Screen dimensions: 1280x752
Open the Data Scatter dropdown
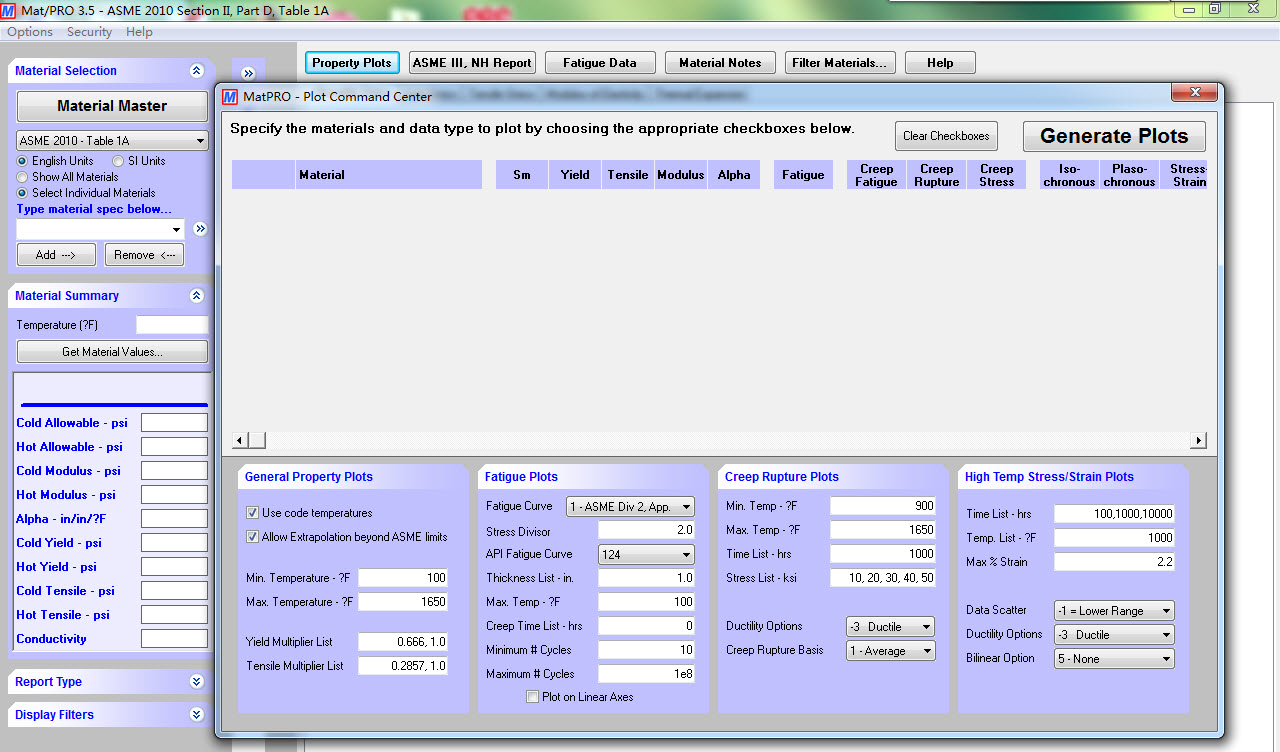[x=1114, y=611]
